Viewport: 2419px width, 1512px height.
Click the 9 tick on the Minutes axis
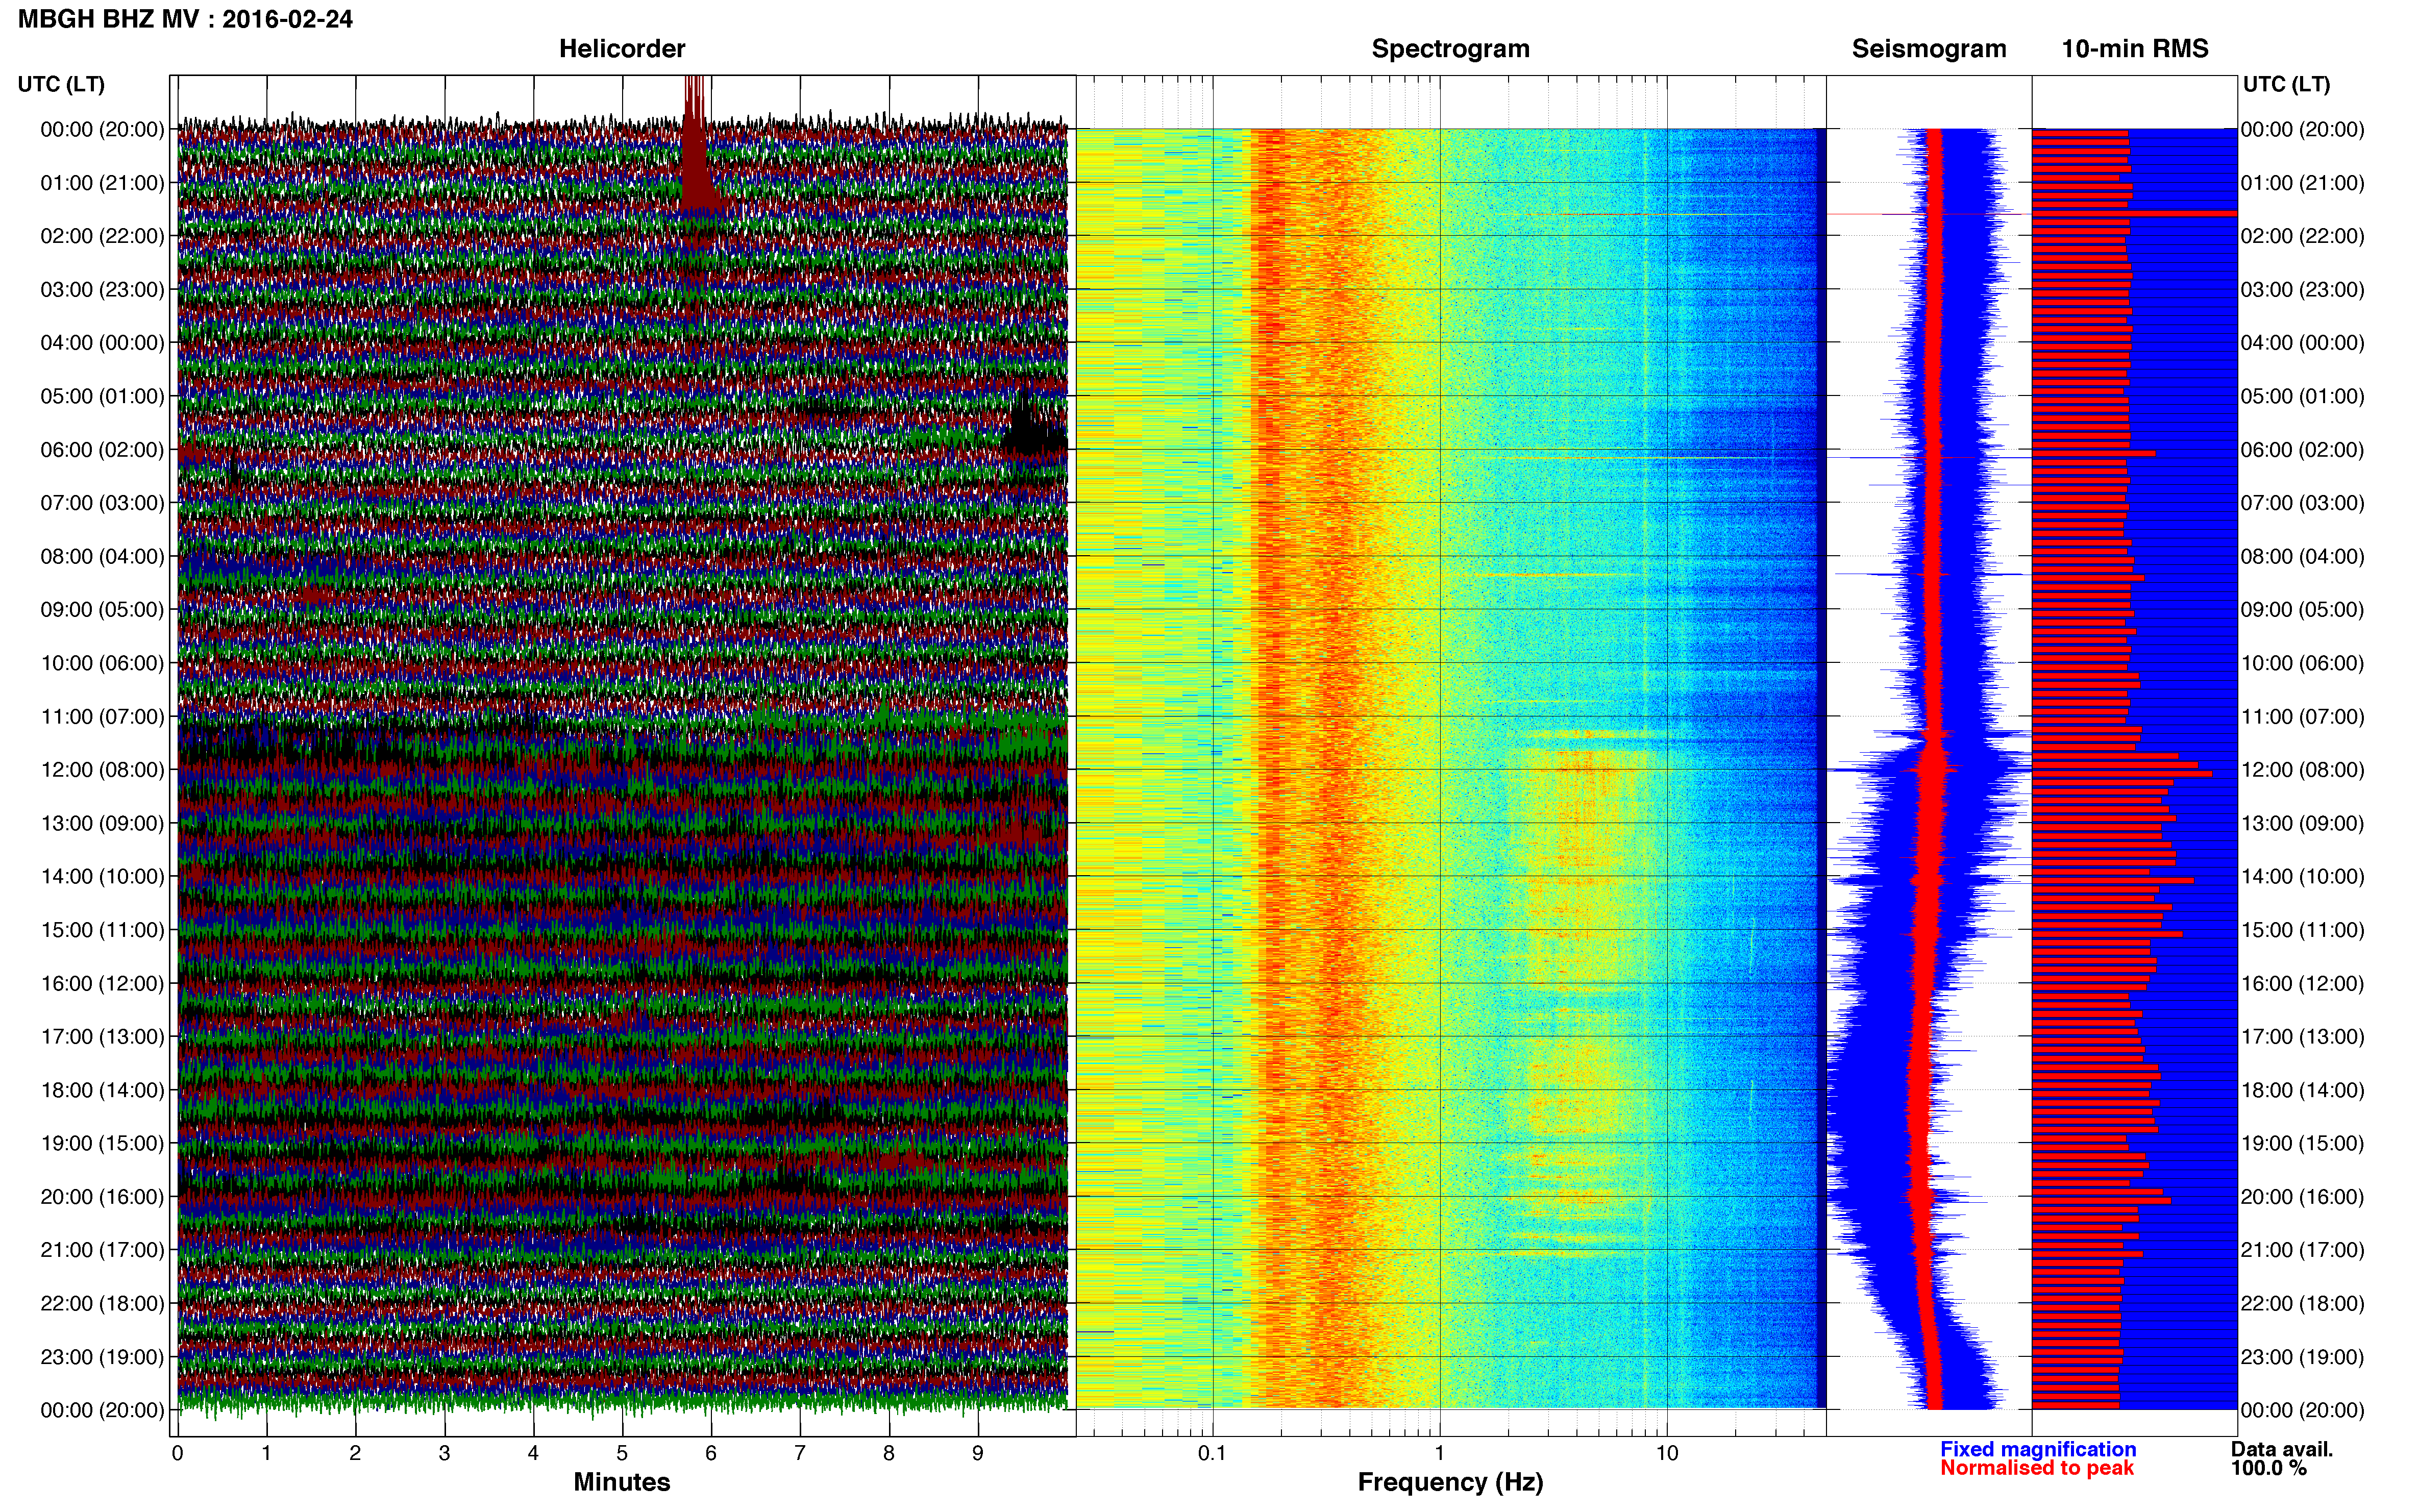[978, 1453]
